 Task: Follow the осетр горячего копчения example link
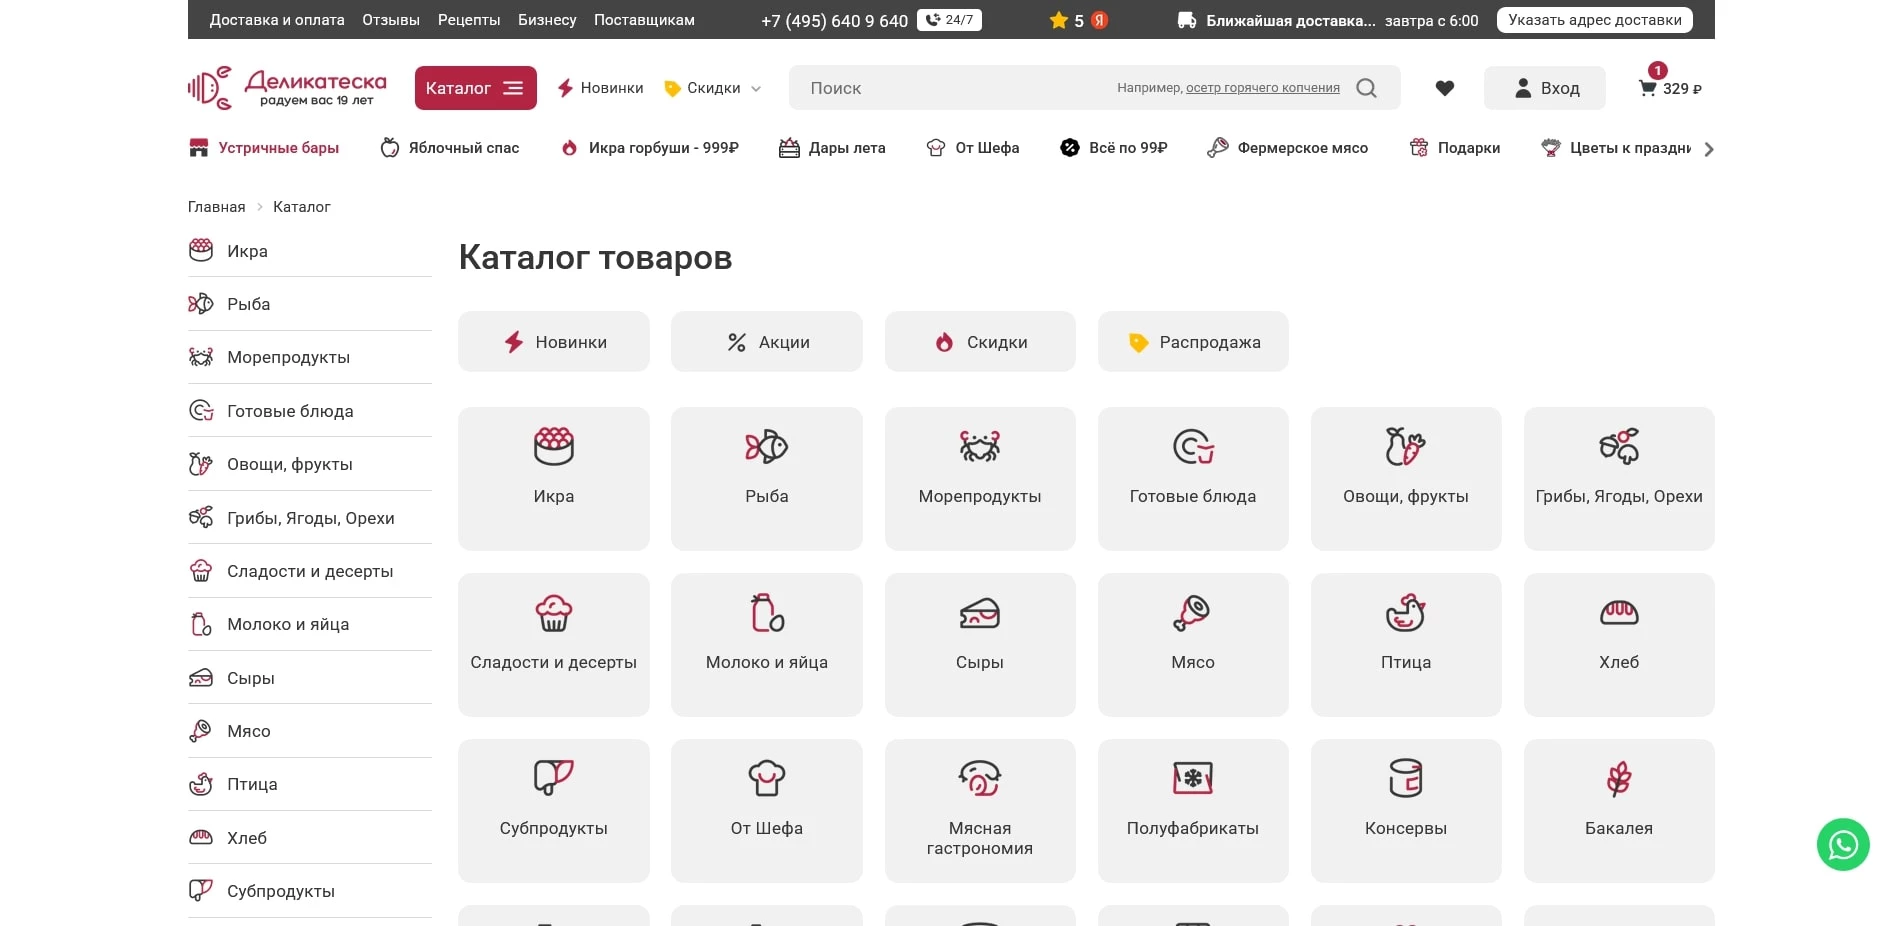(x=1262, y=88)
